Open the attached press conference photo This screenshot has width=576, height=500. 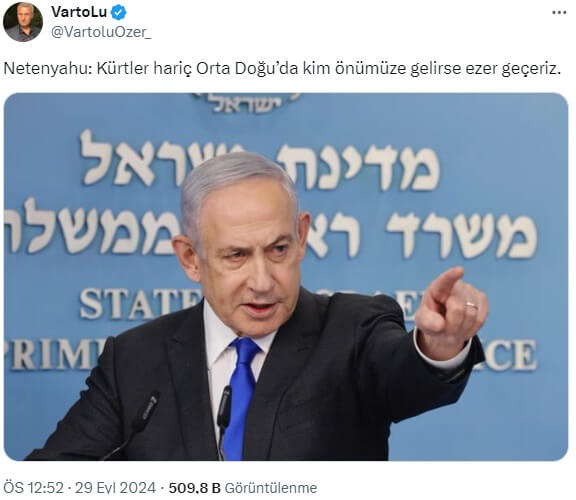pos(286,277)
